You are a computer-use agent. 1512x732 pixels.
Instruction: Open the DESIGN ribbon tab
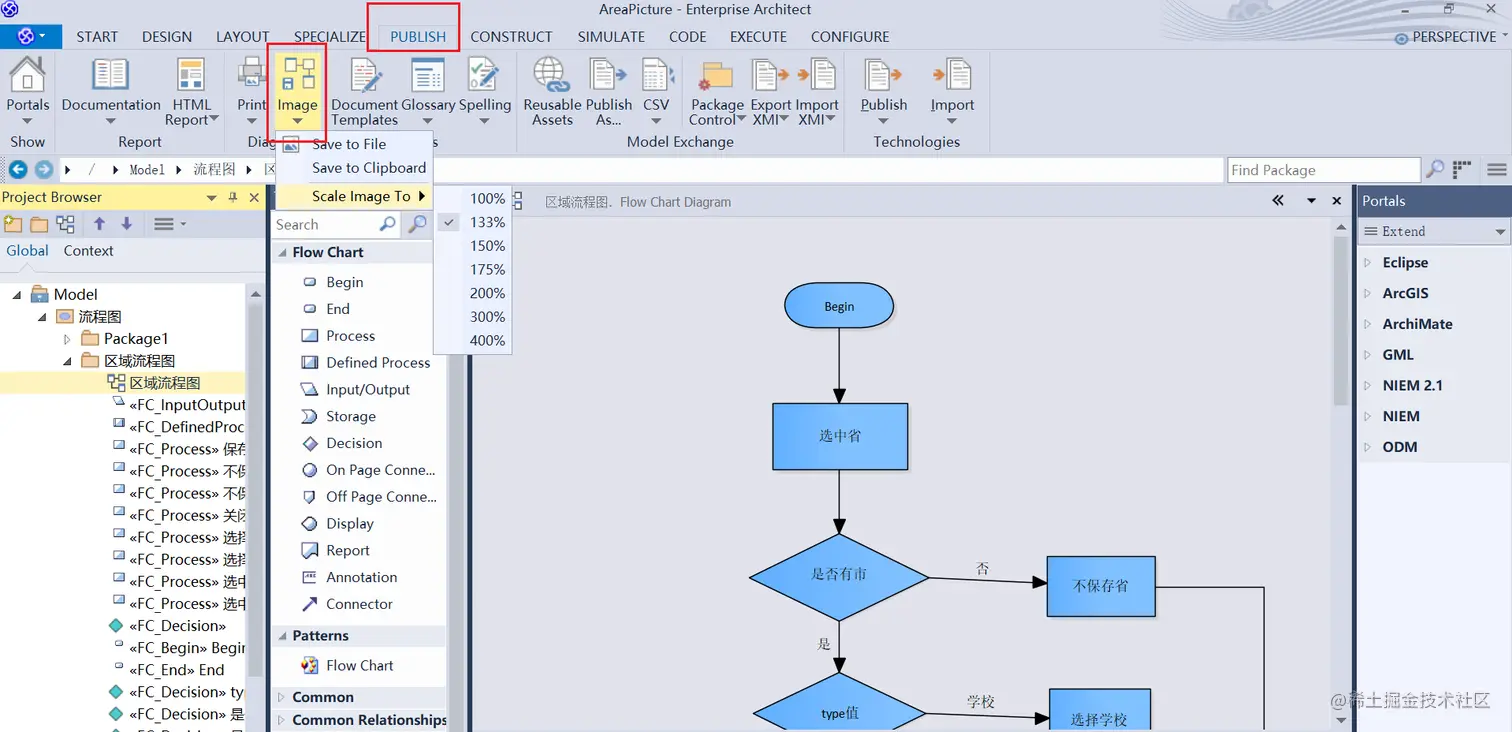click(x=167, y=37)
